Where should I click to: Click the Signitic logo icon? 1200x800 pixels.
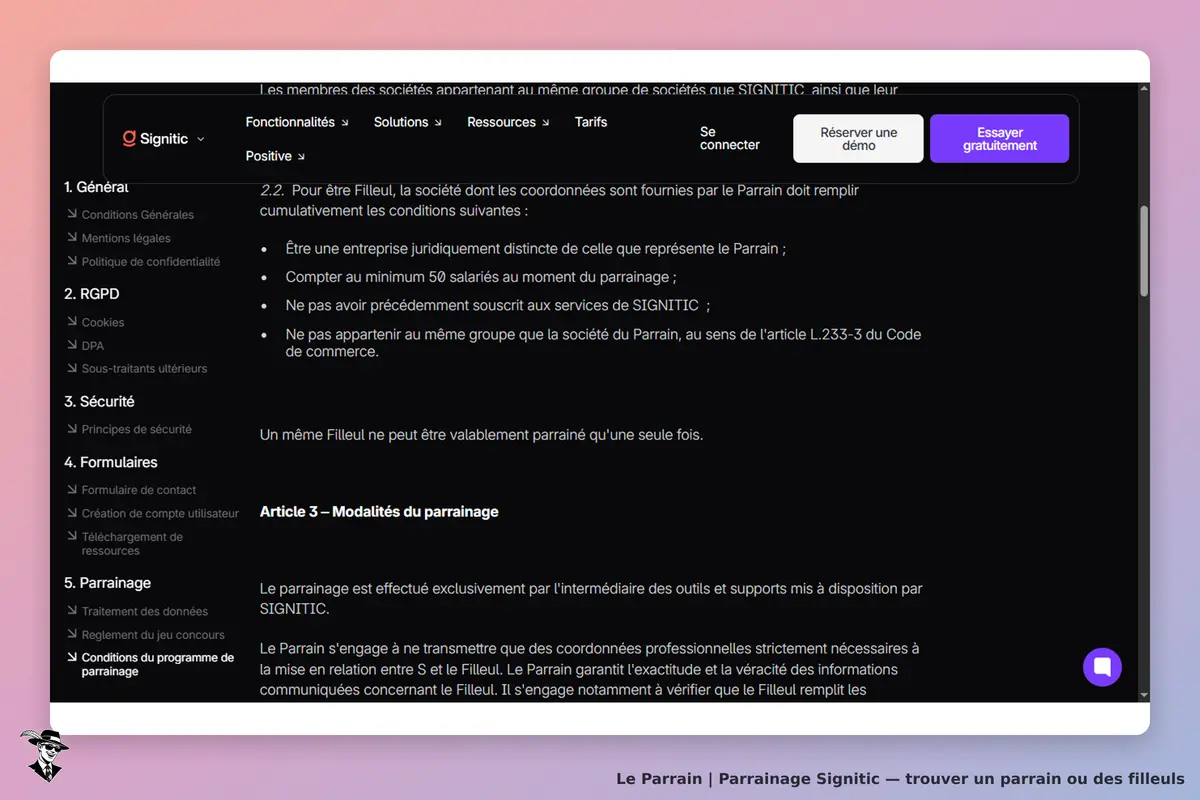129,139
